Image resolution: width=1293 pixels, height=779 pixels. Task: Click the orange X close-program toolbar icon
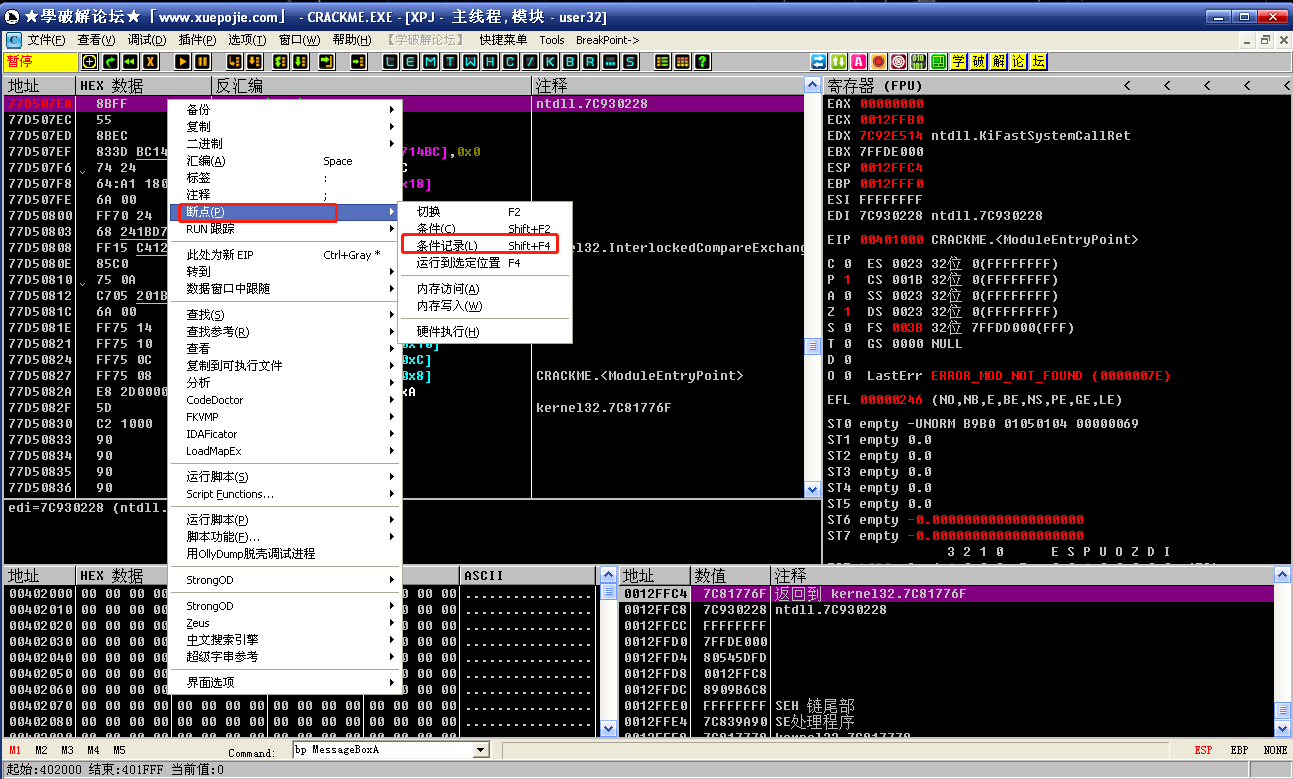tap(150, 61)
